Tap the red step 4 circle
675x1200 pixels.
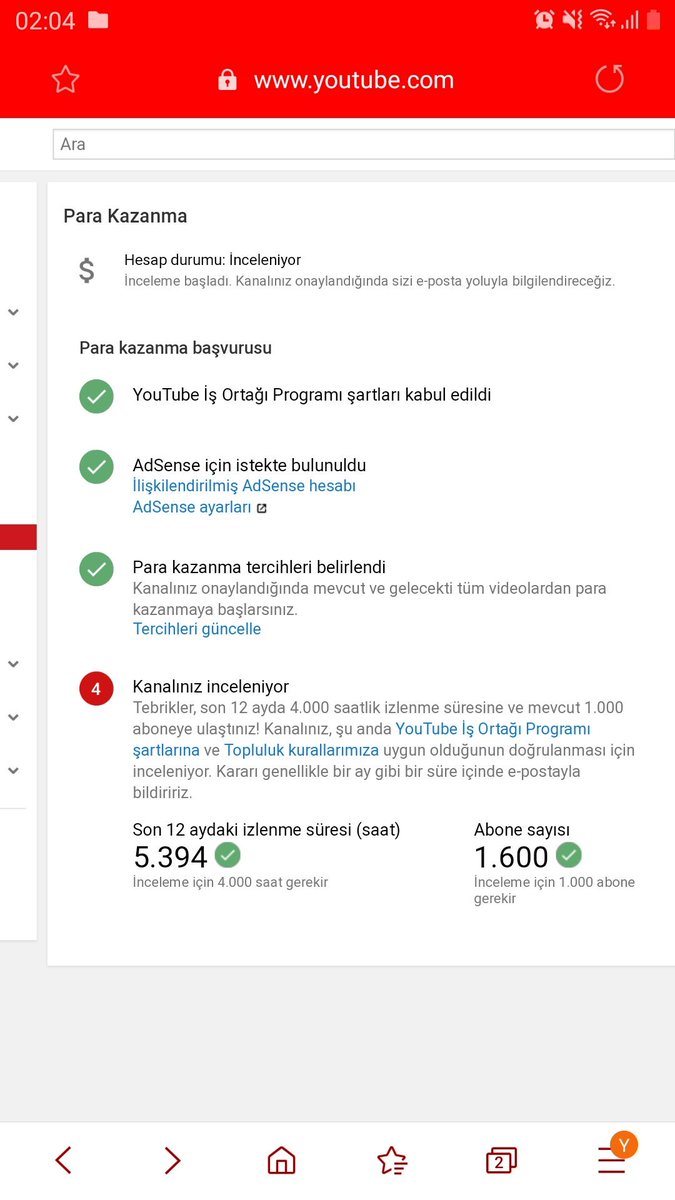click(x=96, y=689)
